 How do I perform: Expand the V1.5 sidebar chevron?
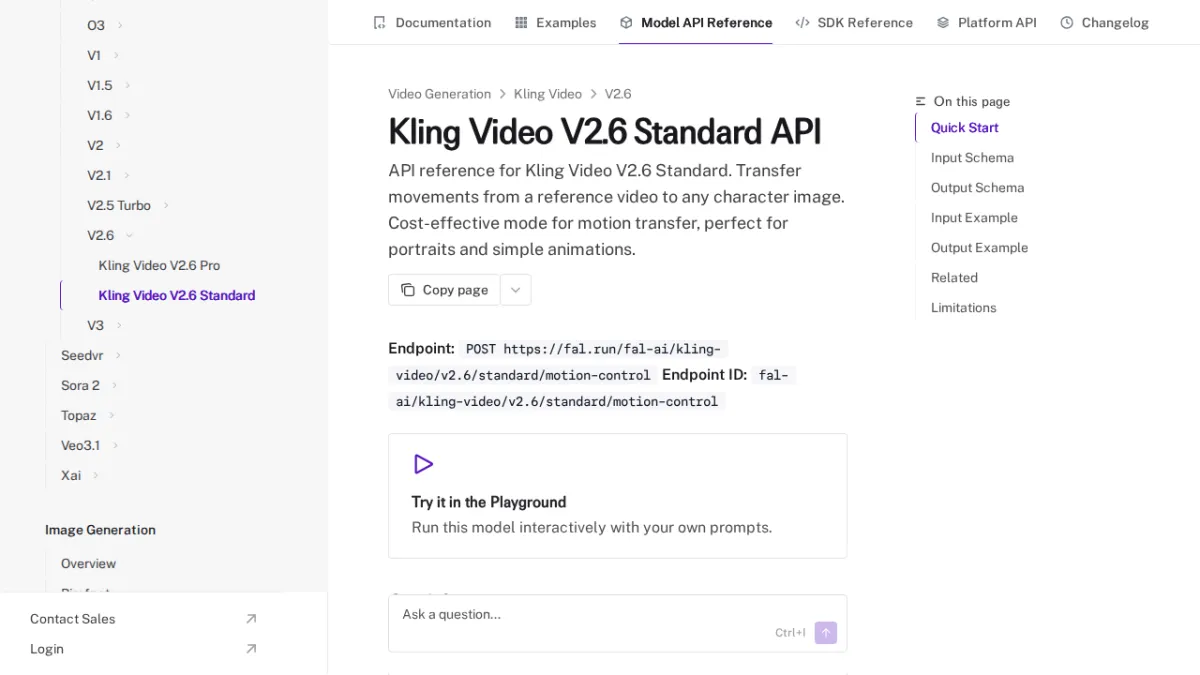coord(128,85)
